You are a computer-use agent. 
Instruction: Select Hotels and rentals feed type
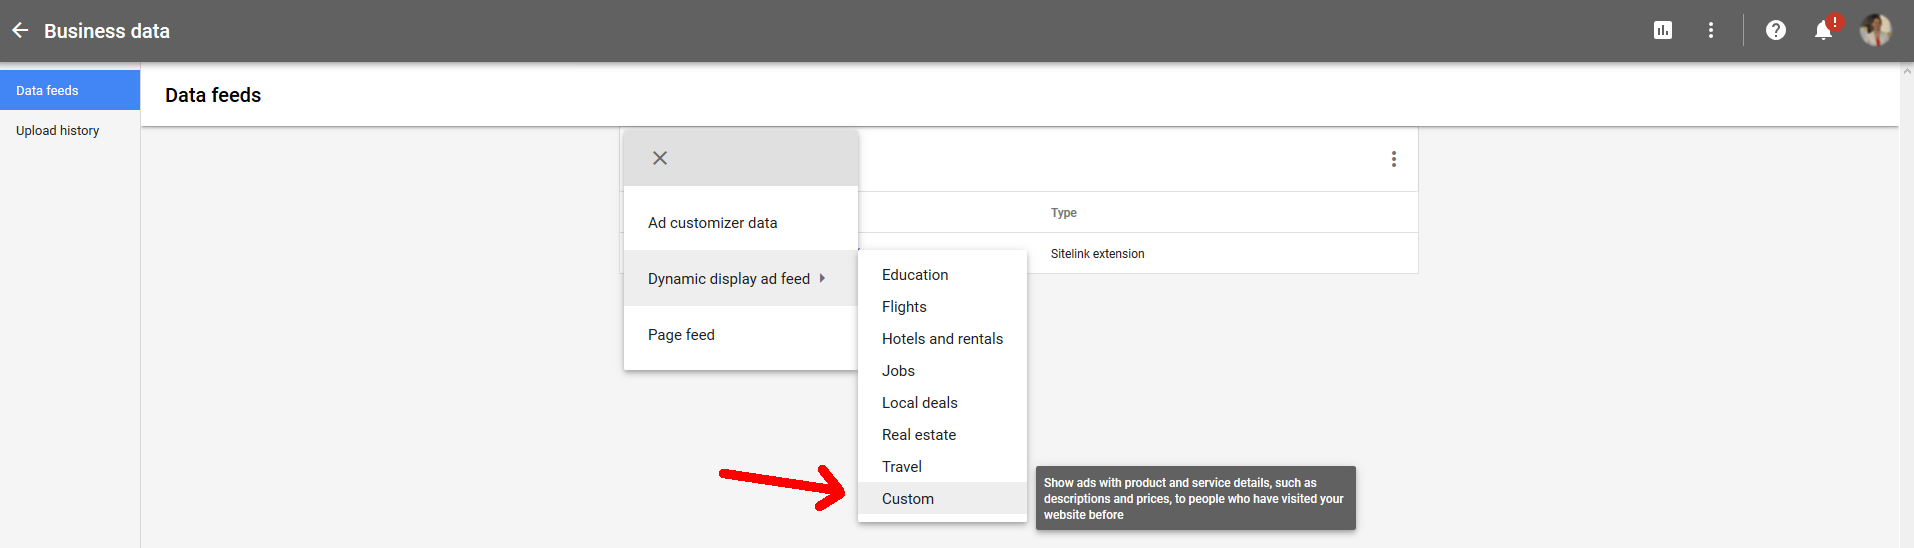tap(942, 338)
